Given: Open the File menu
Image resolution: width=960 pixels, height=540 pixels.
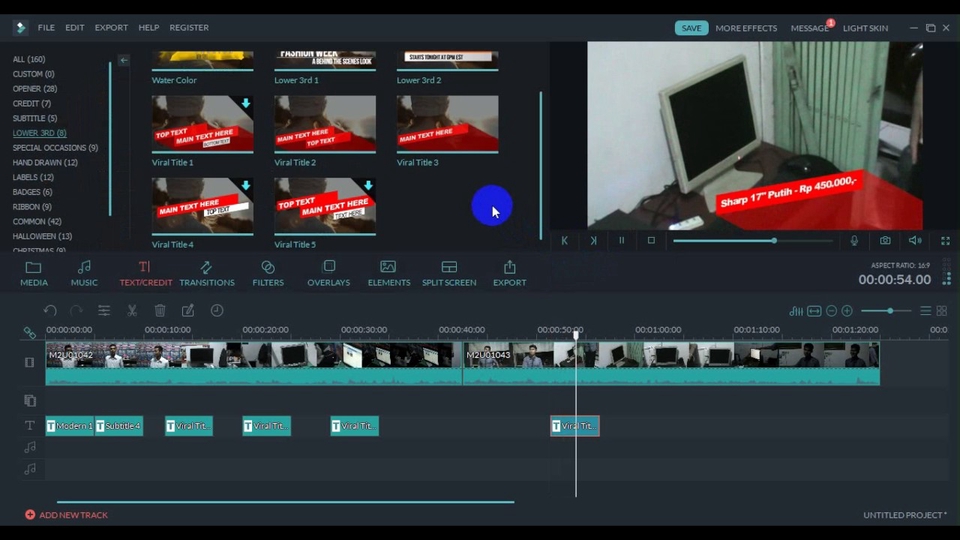Looking at the screenshot, I should click(46, 28).
